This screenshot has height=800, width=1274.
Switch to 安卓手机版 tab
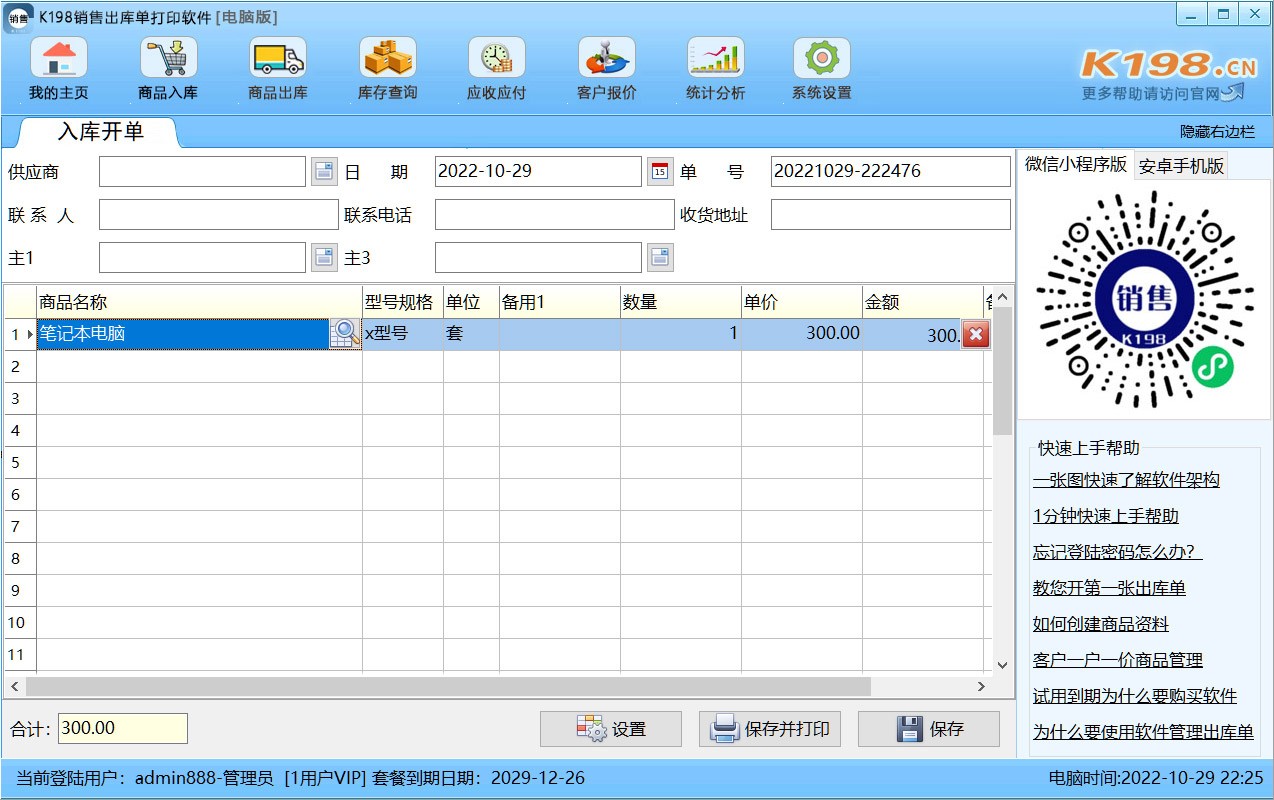point(1181,166)
